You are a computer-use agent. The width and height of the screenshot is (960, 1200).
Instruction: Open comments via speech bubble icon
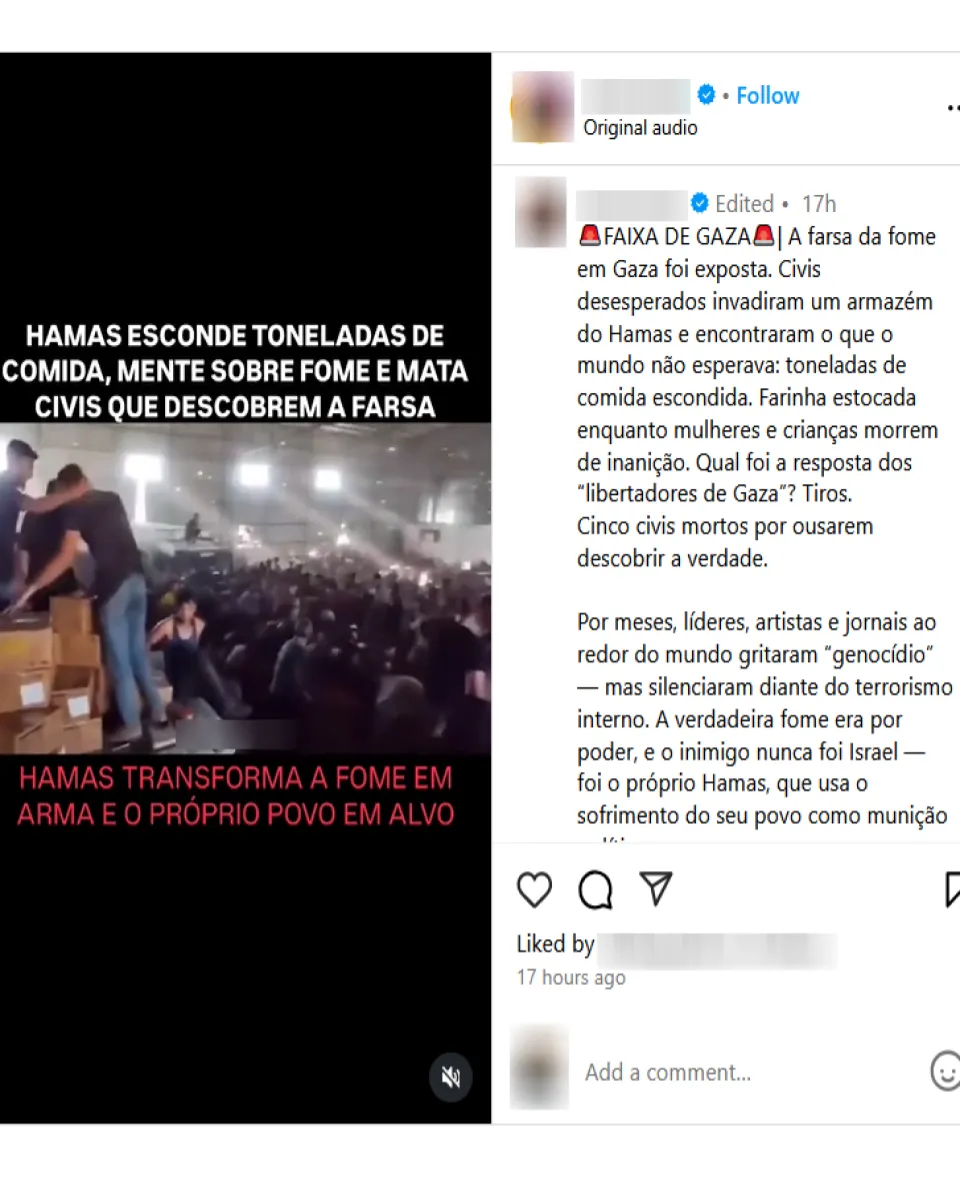[596, 889]
